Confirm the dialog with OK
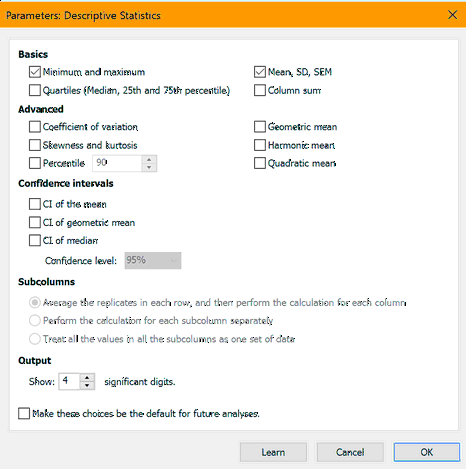The width and height of the screenshot is (466, 469). pyautogui.click(x=427, y=452)
